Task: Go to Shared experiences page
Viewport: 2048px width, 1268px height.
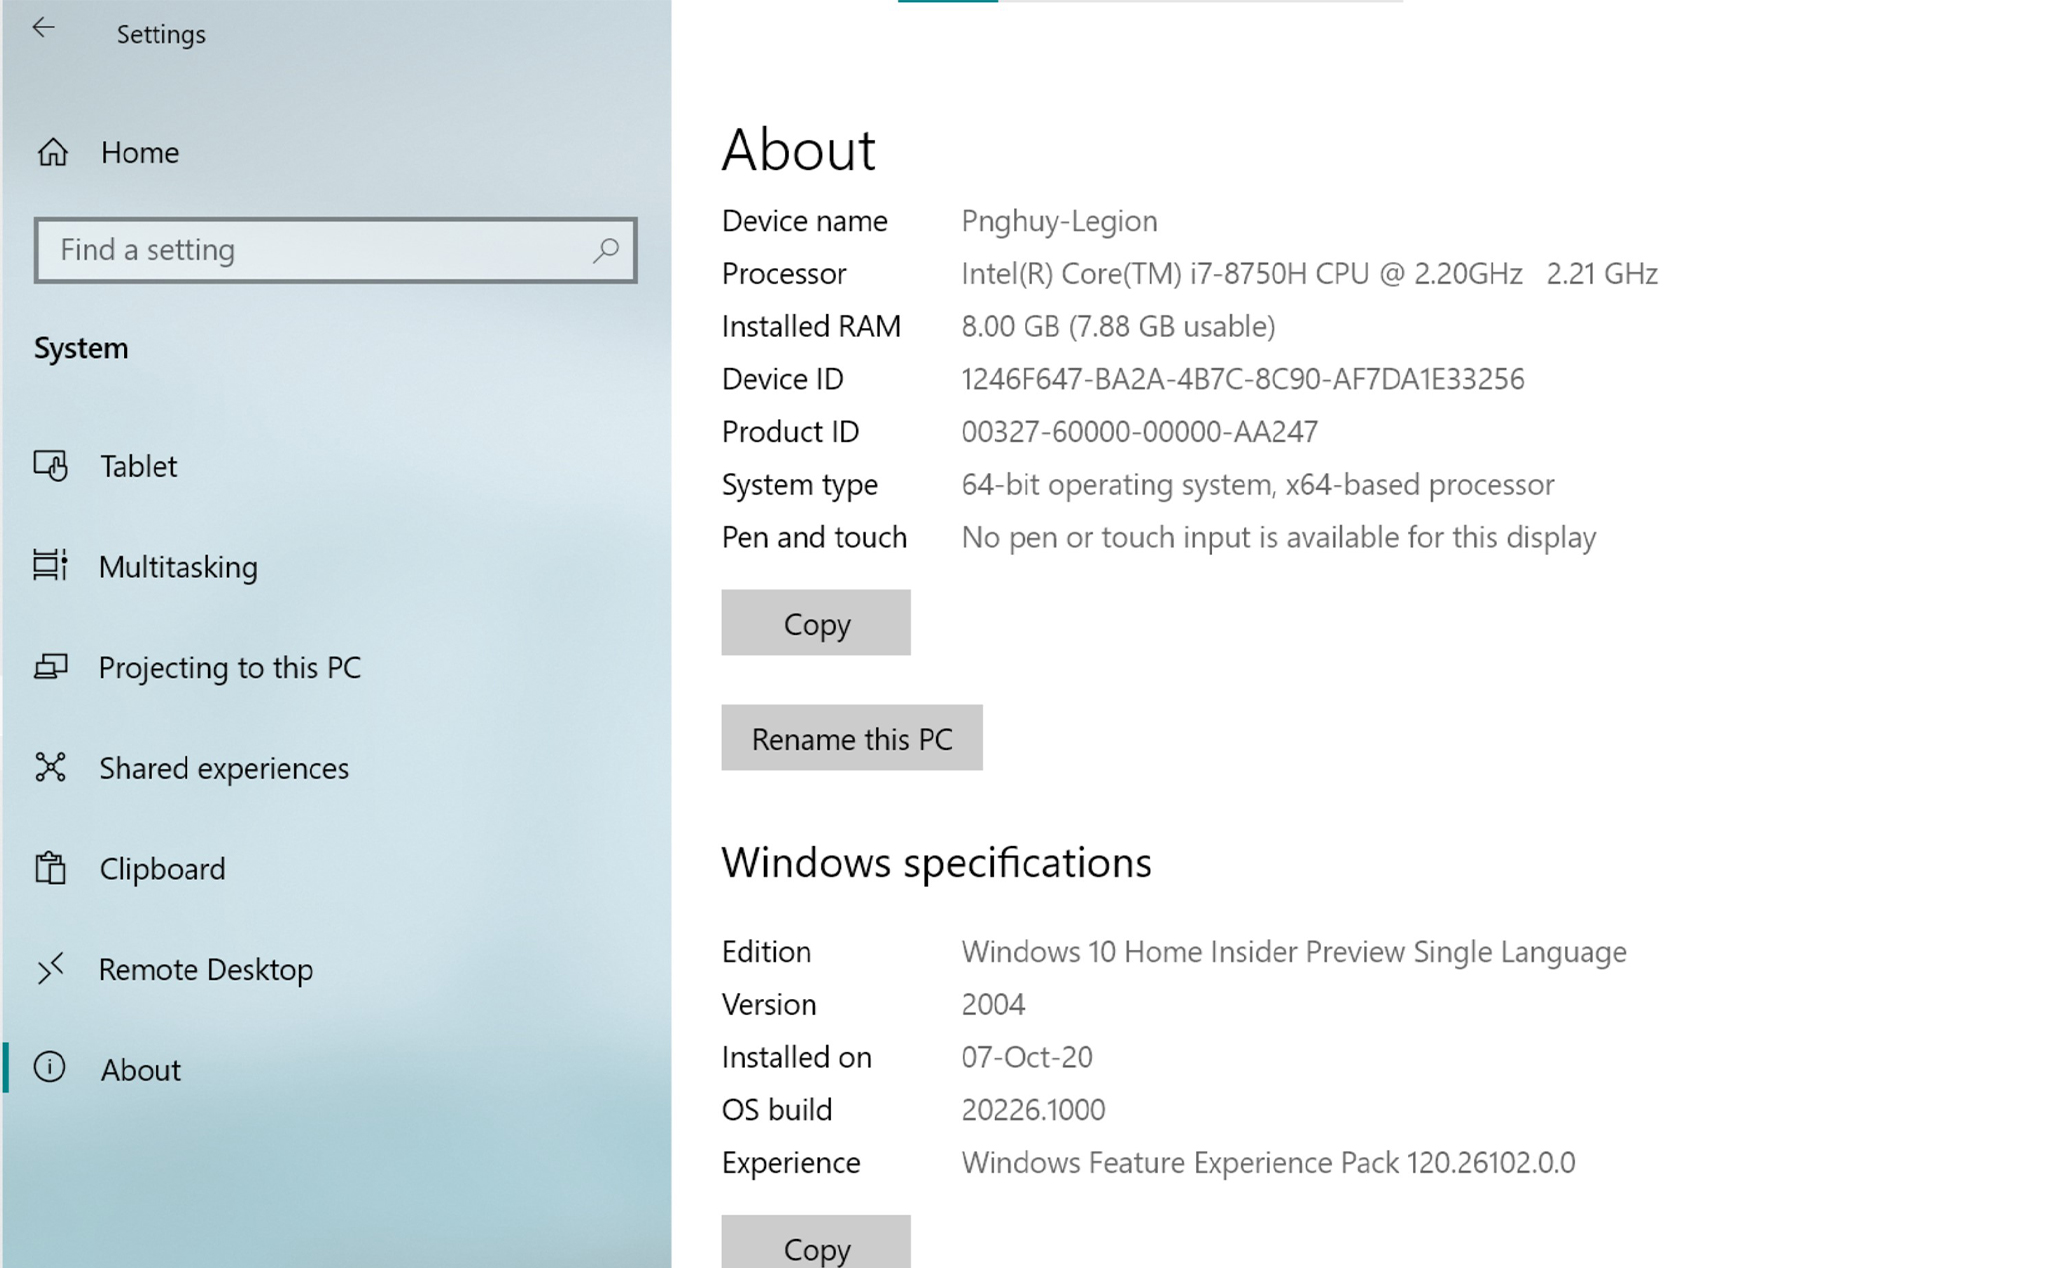Action: tap(223, 768)
